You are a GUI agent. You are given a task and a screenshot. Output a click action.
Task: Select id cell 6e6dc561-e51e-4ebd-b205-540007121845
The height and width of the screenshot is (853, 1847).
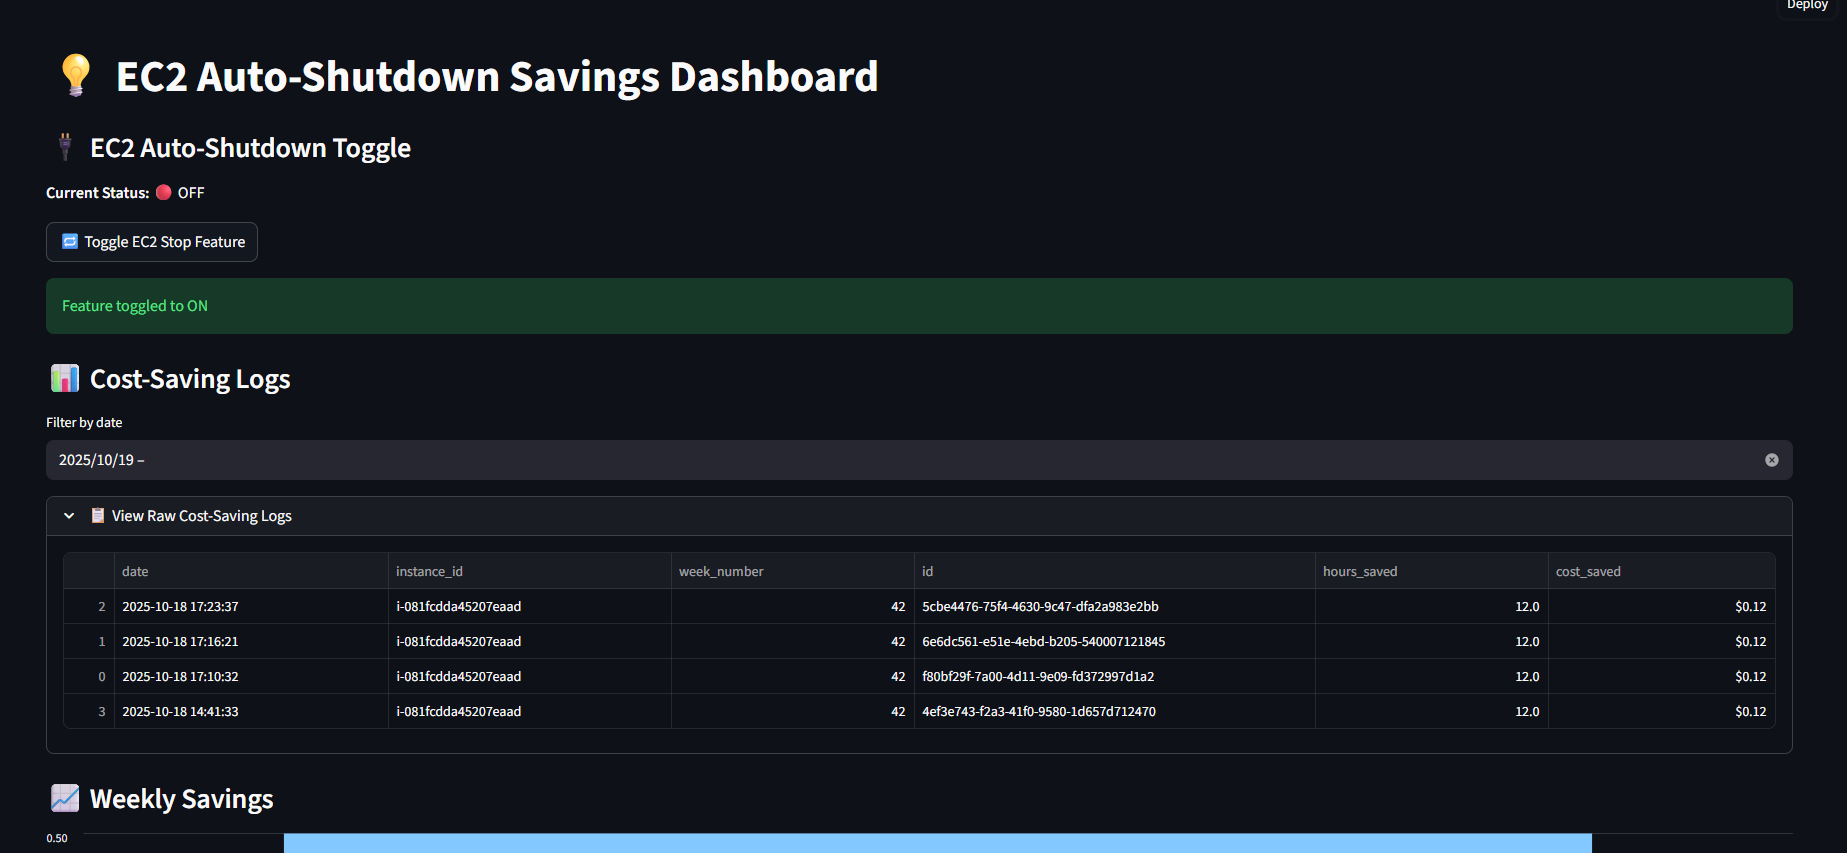tap(1114, 641)
